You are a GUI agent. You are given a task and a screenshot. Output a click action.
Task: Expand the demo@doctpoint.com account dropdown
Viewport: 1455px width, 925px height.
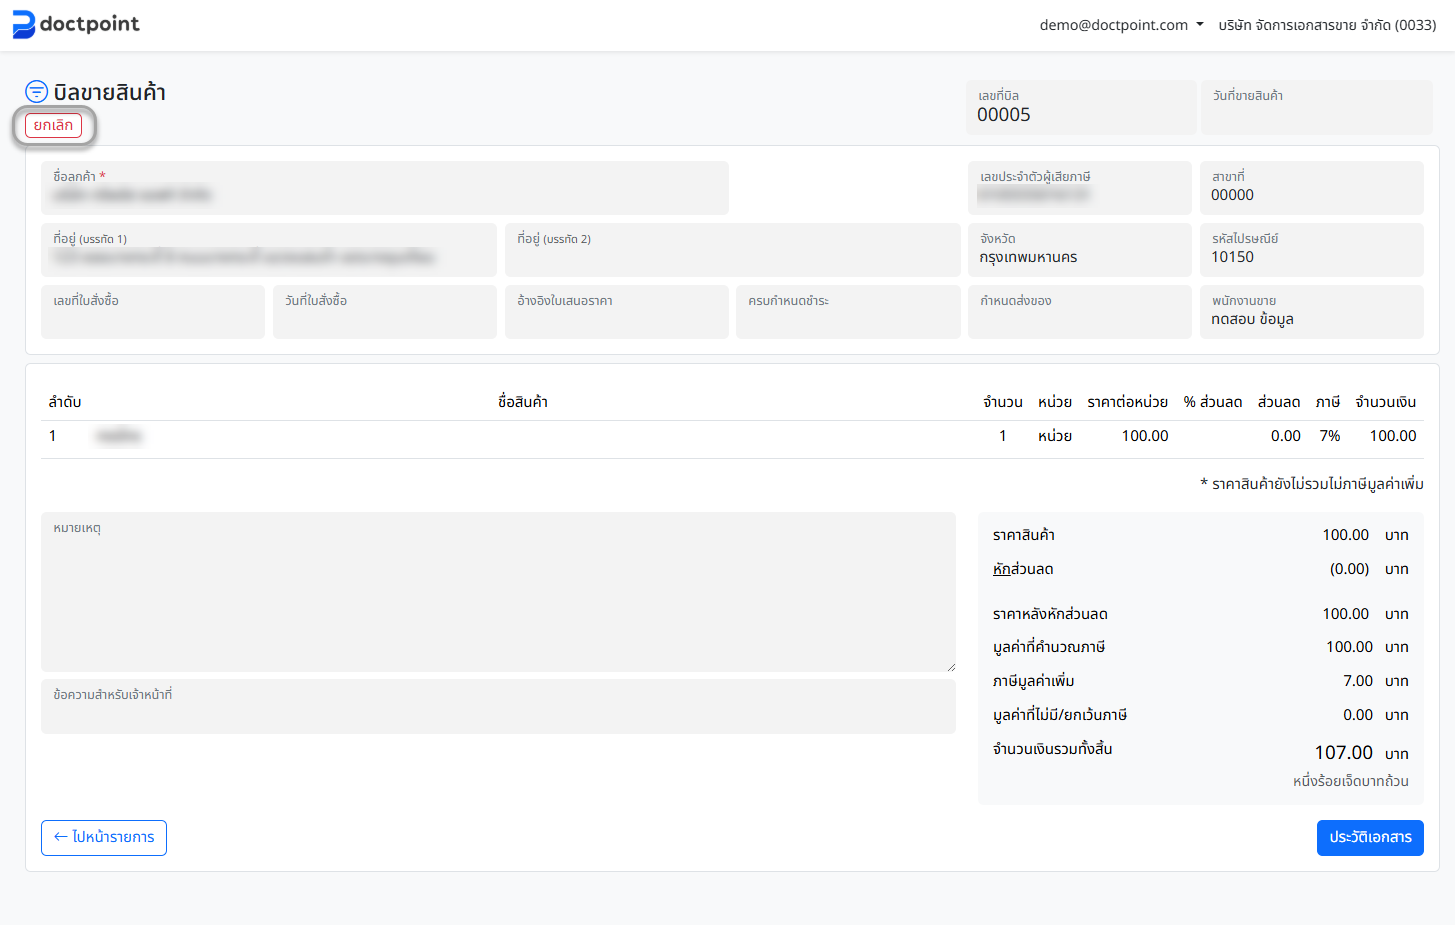click(x=1120, y=25)
